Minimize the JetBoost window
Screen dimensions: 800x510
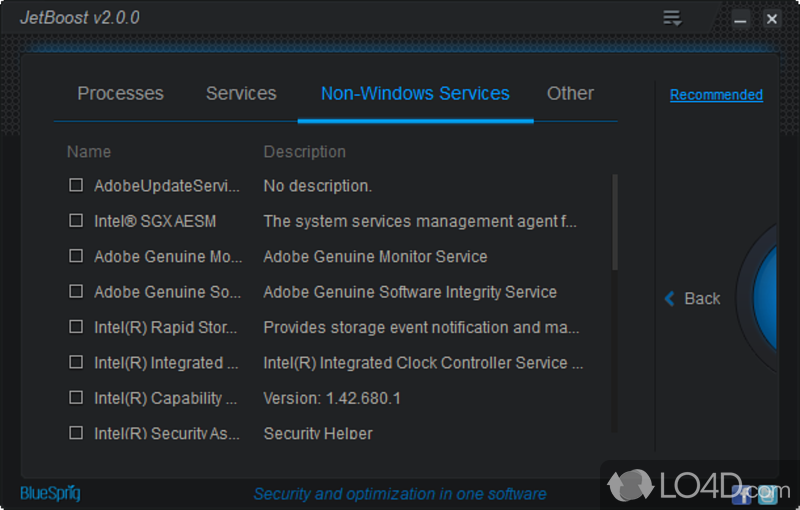[741, 19]
